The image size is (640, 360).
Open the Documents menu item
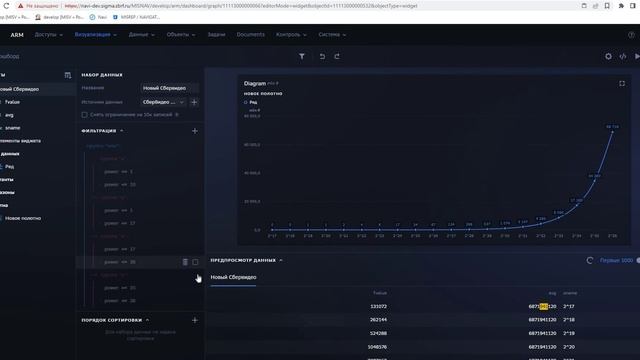(x=251, y=35)
